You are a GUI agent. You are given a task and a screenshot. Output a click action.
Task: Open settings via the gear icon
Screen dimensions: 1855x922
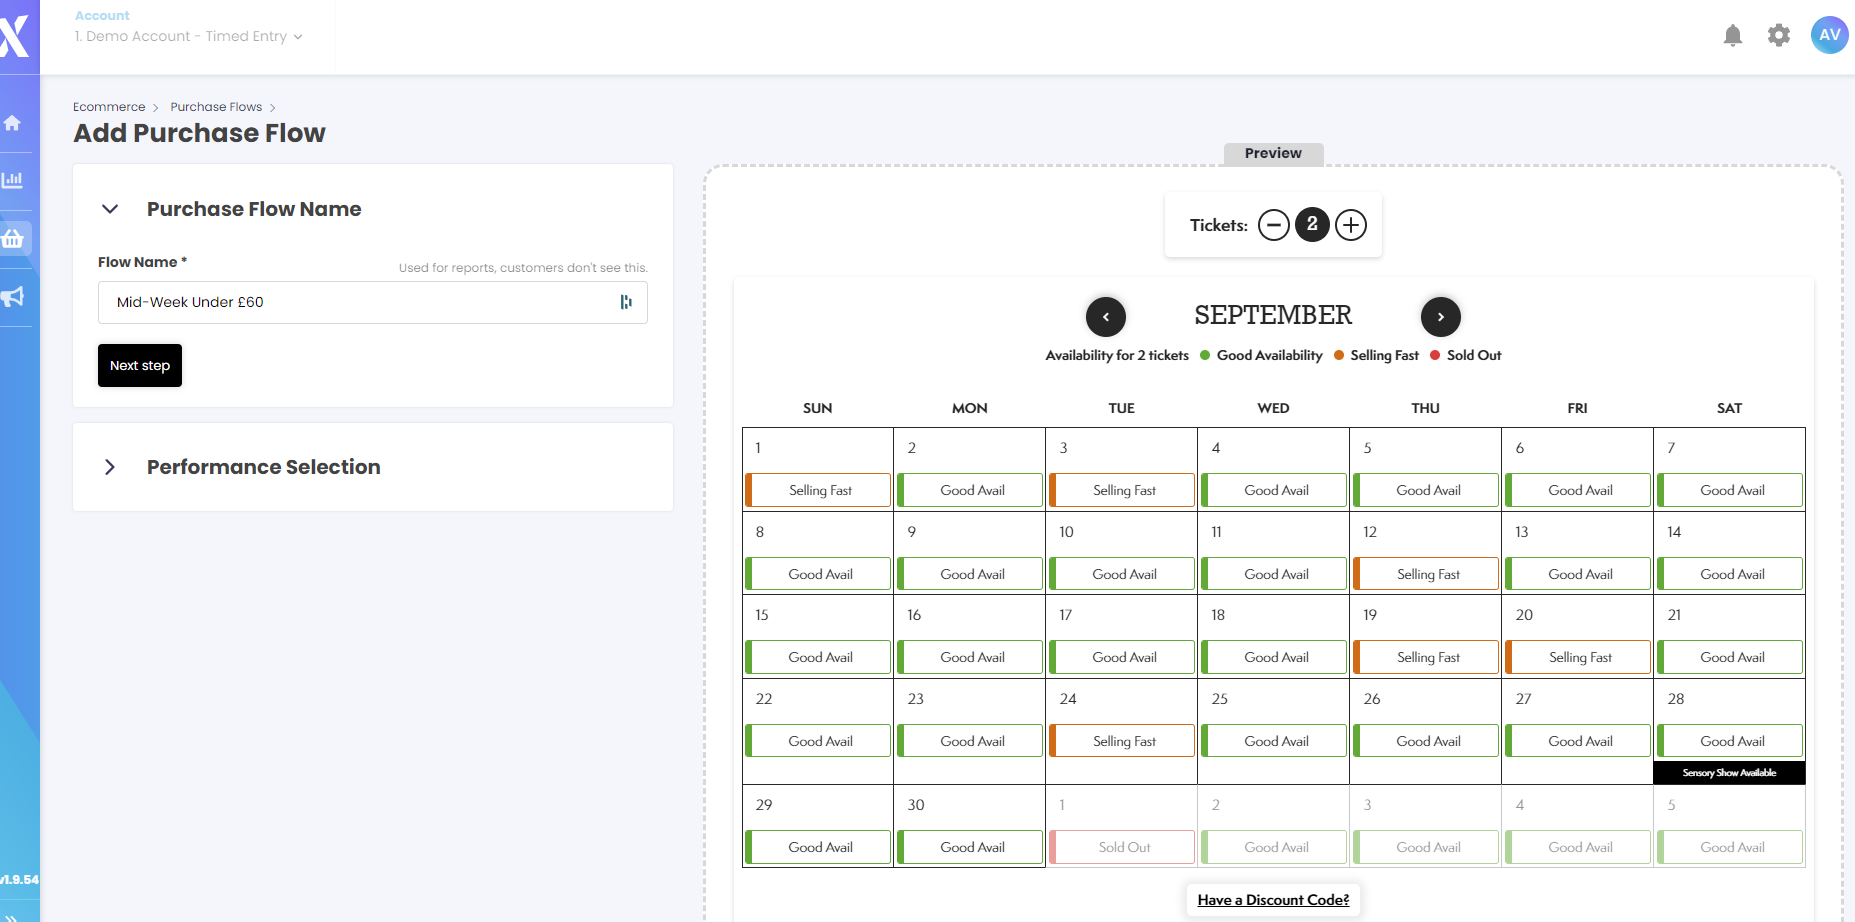point(1779,34)
